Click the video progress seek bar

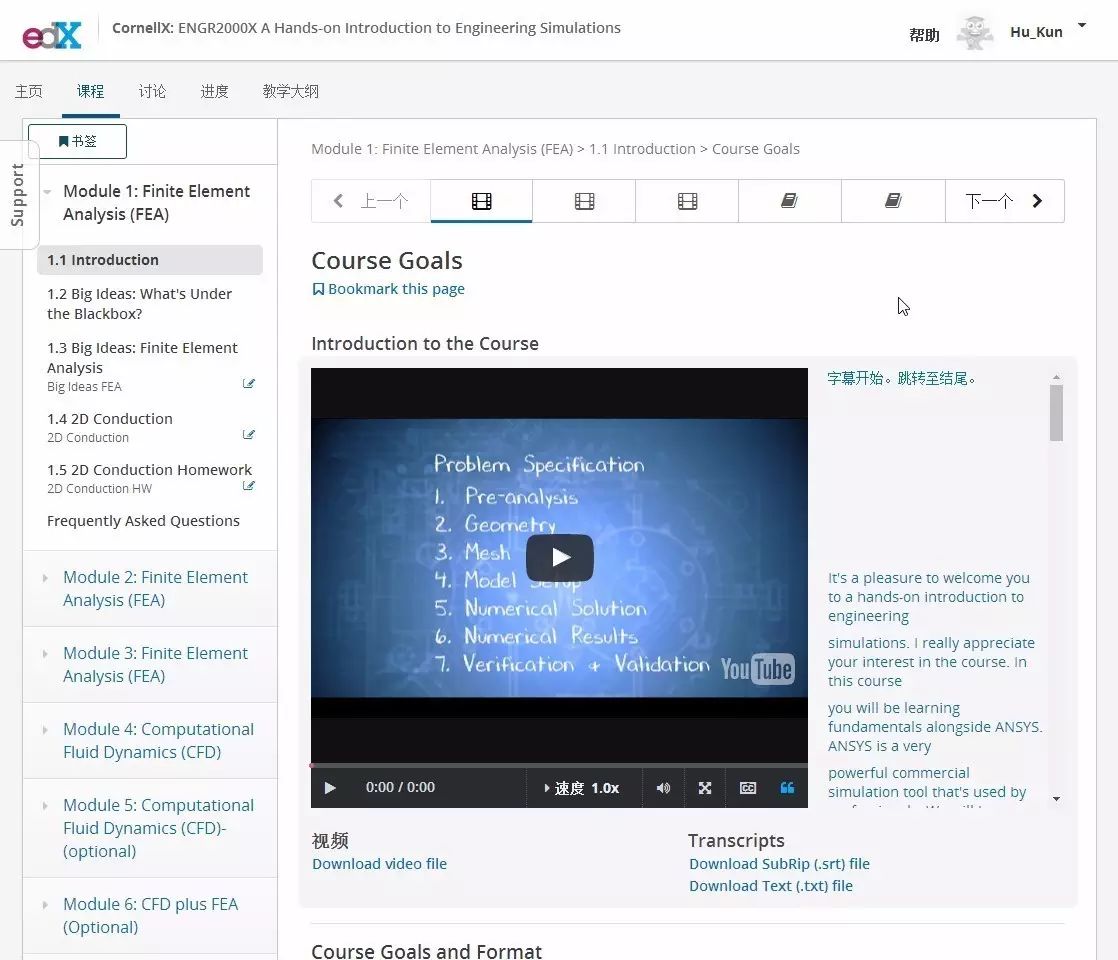[558, 765]
